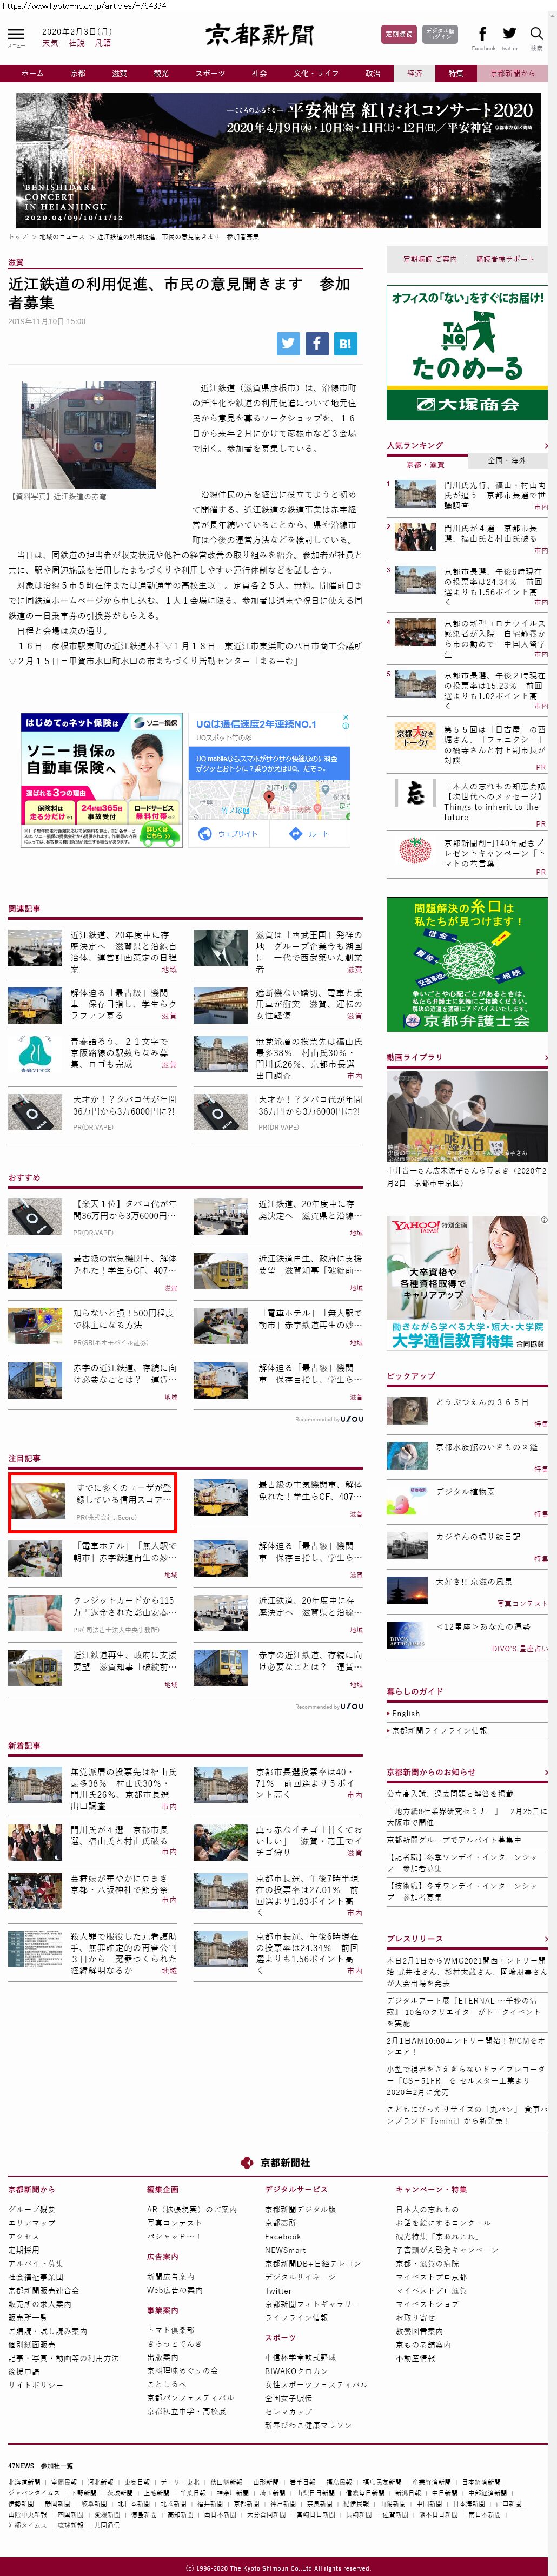Expand 動画ライブラリ with chevron arrow

[545, 1057]
